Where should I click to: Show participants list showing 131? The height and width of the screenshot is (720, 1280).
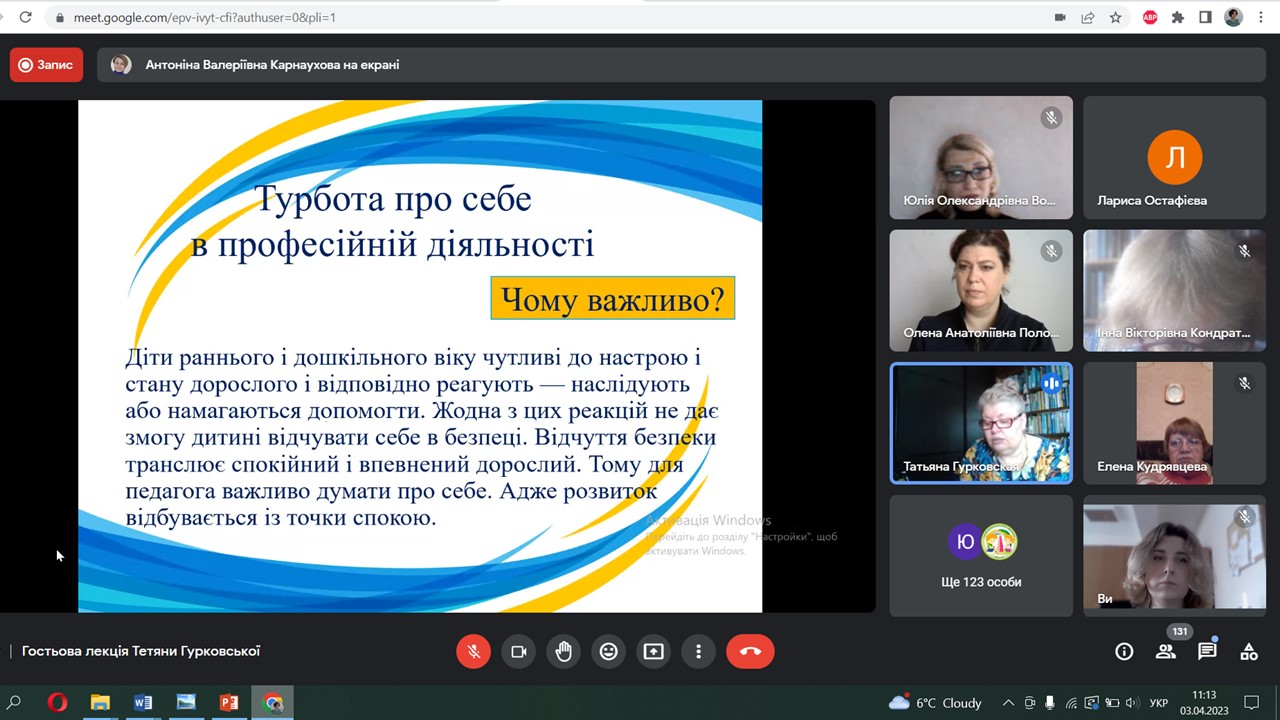coord(1166,651)
